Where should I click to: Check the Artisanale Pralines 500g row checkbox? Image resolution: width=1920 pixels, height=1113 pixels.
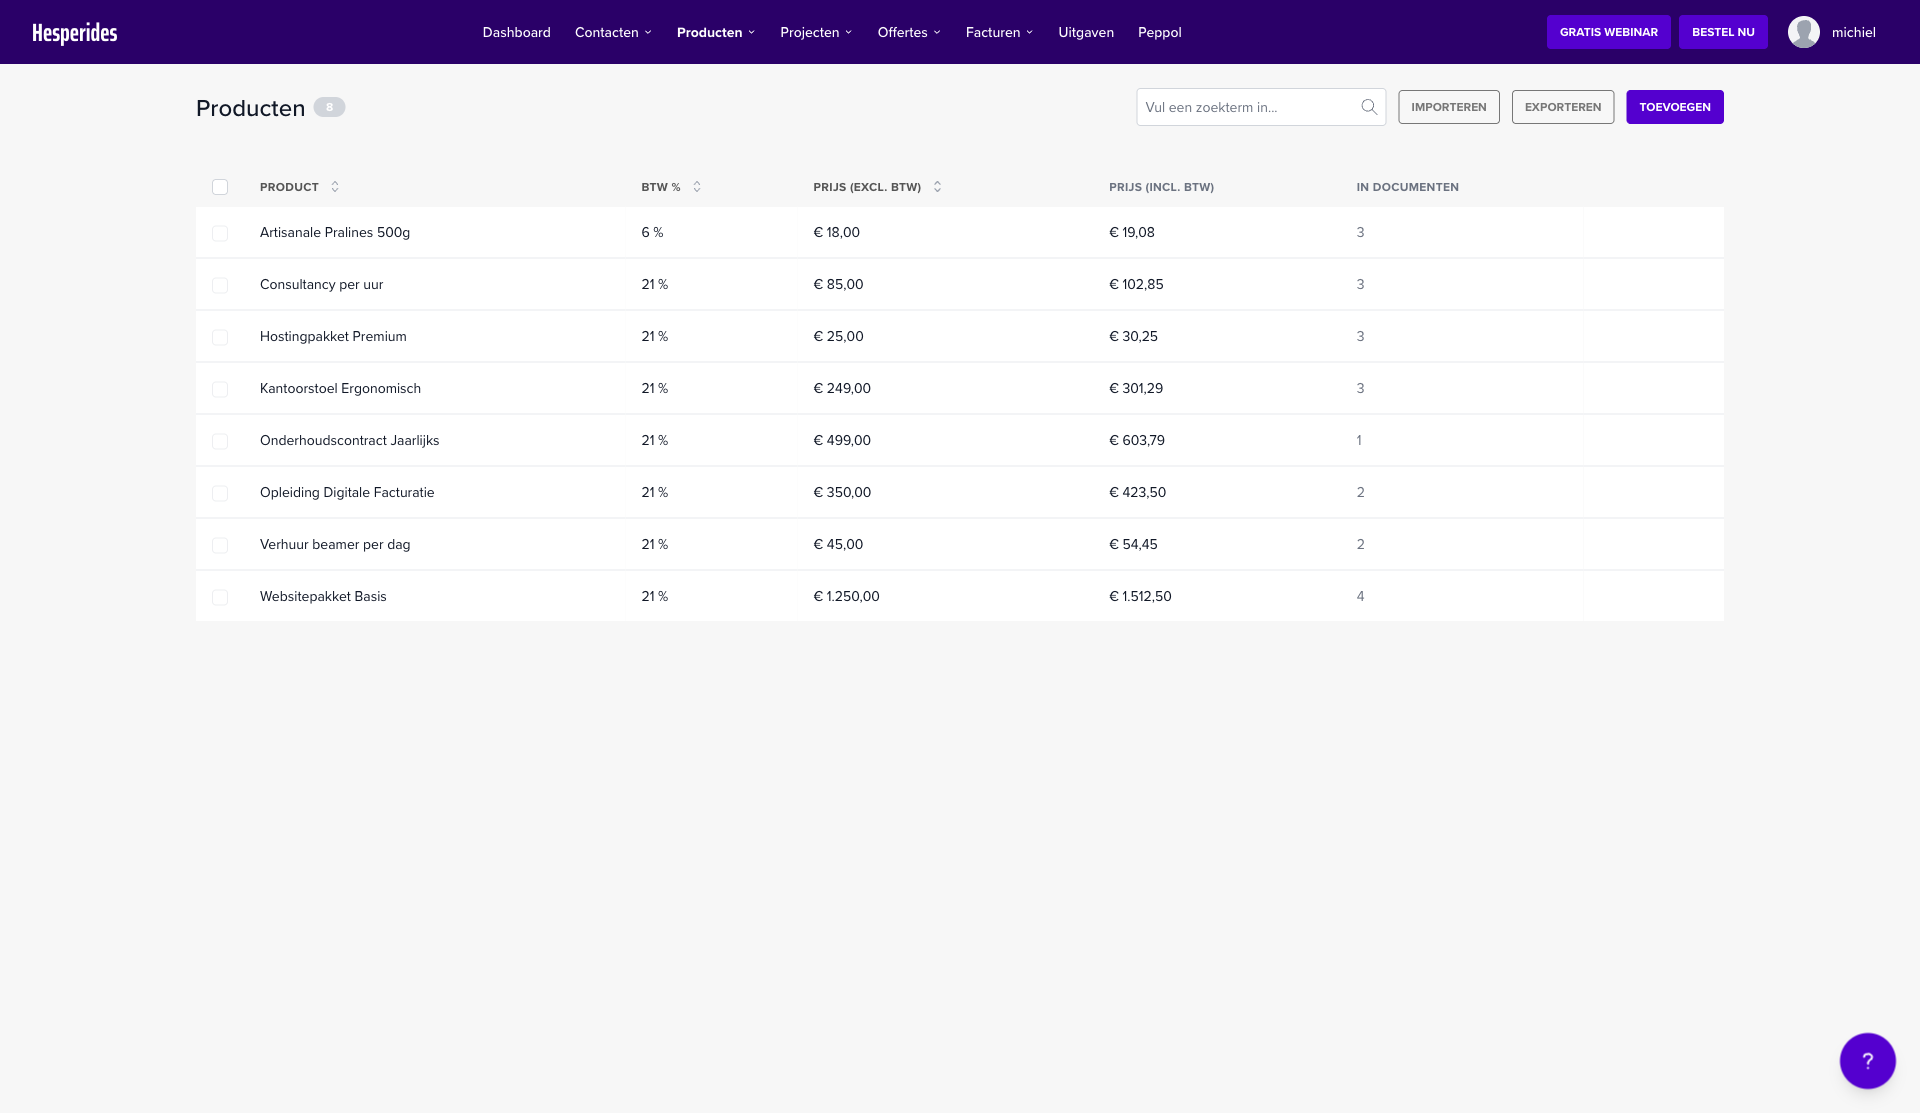[220, 233]
